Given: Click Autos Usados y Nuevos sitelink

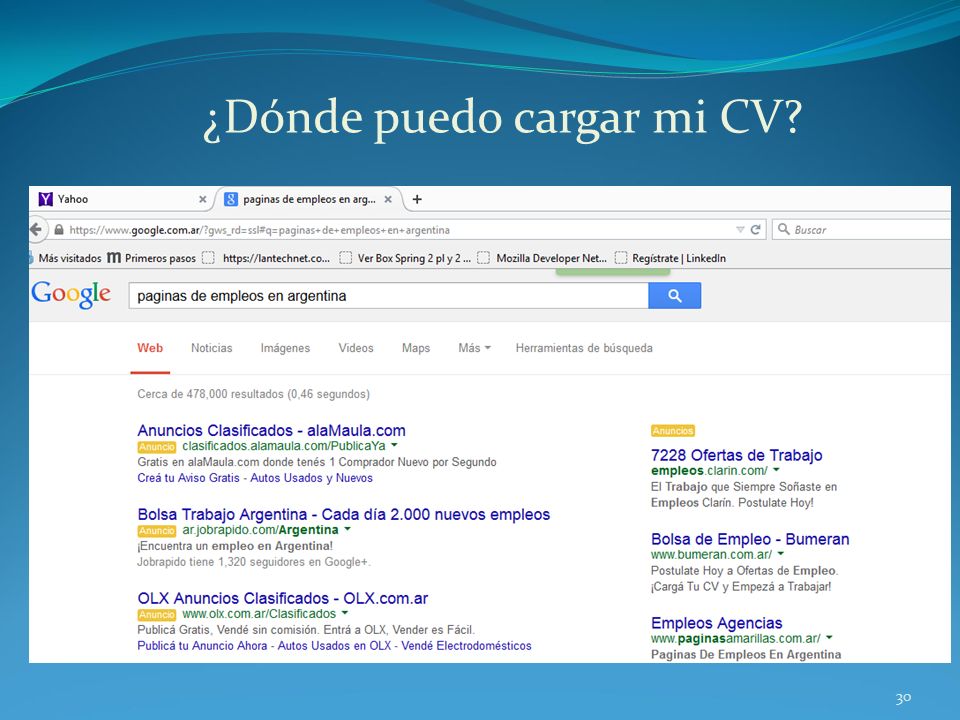Looking at the screenshot, I should click(x=312, y=478).
